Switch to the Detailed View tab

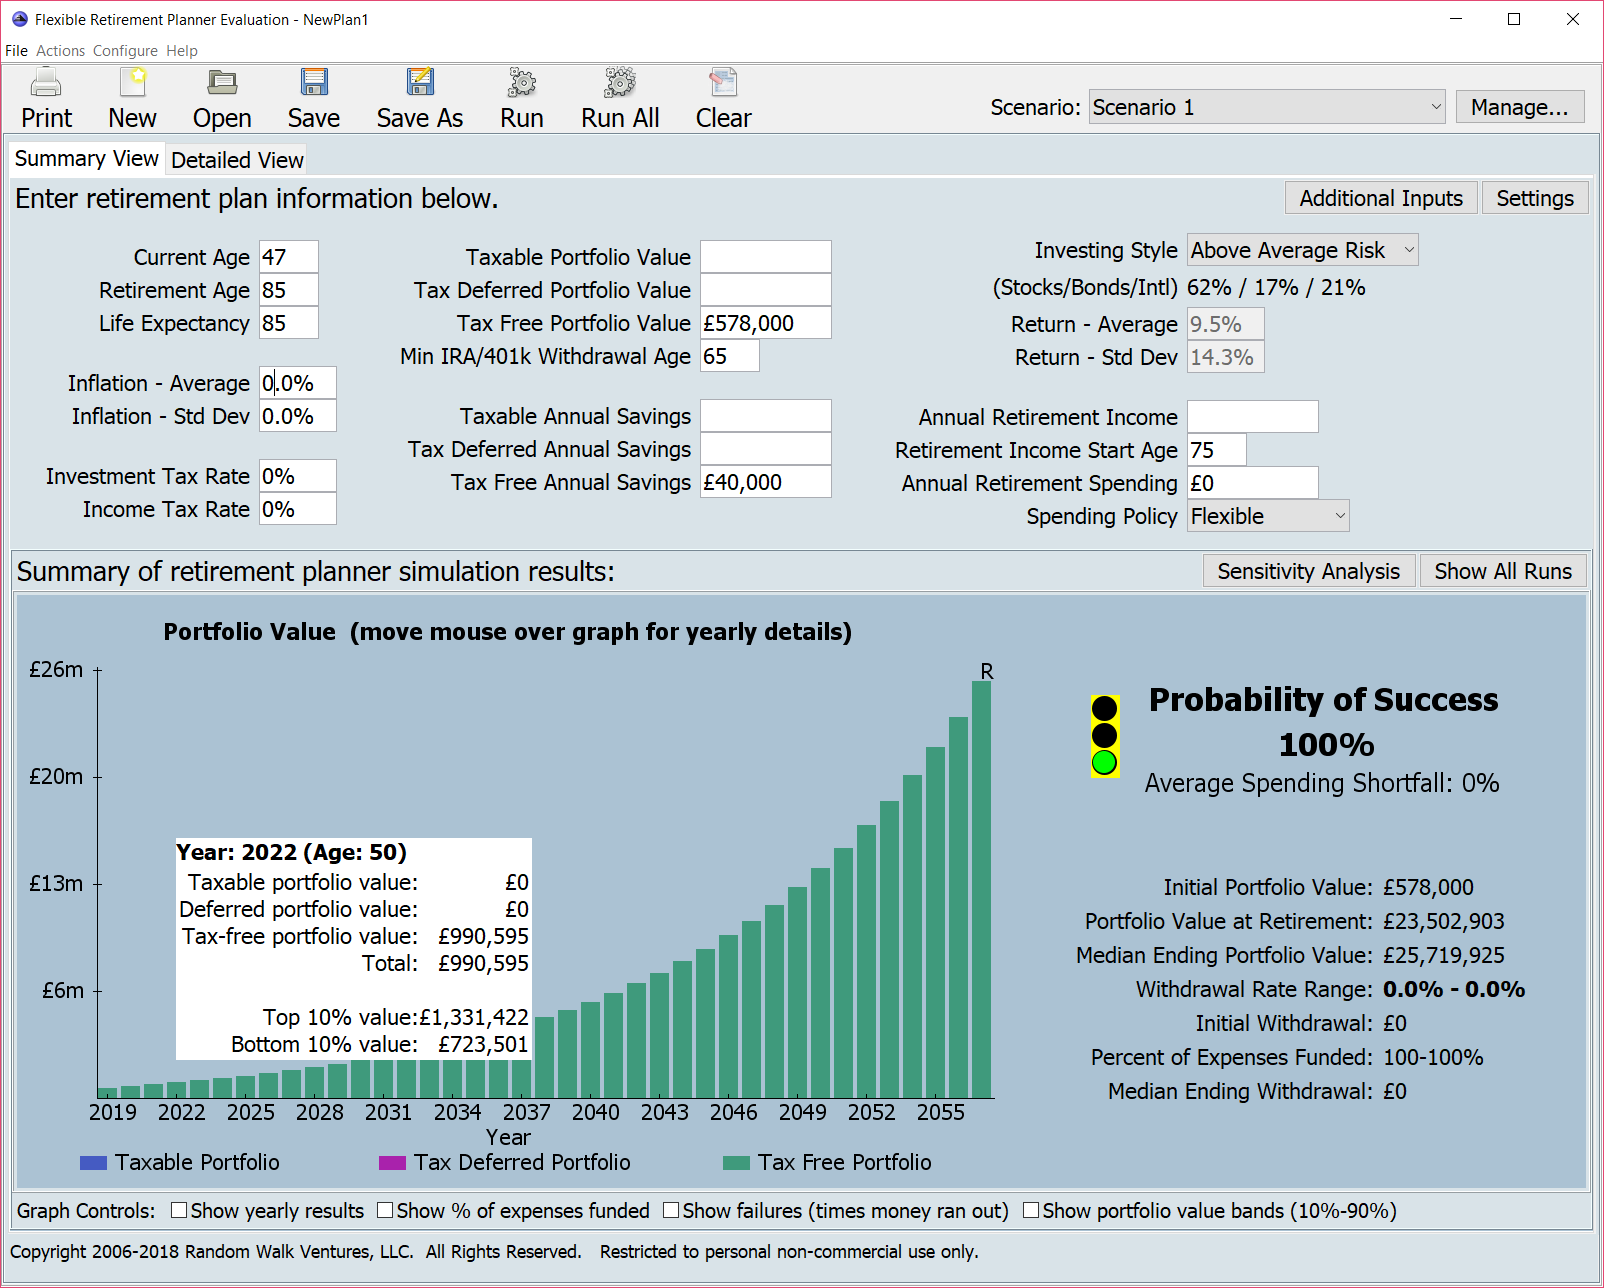[x=237, y=160]
